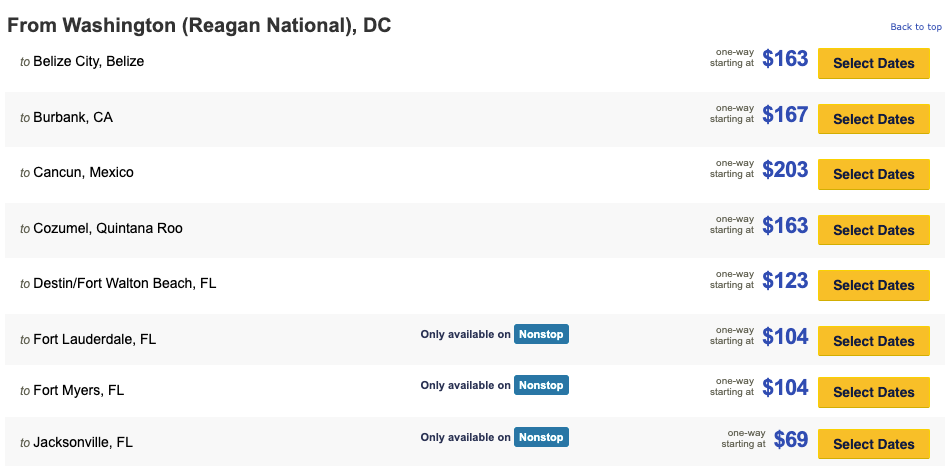
Task: Click the From Washington (Reagan National) heading
Action: coord(199,26)
